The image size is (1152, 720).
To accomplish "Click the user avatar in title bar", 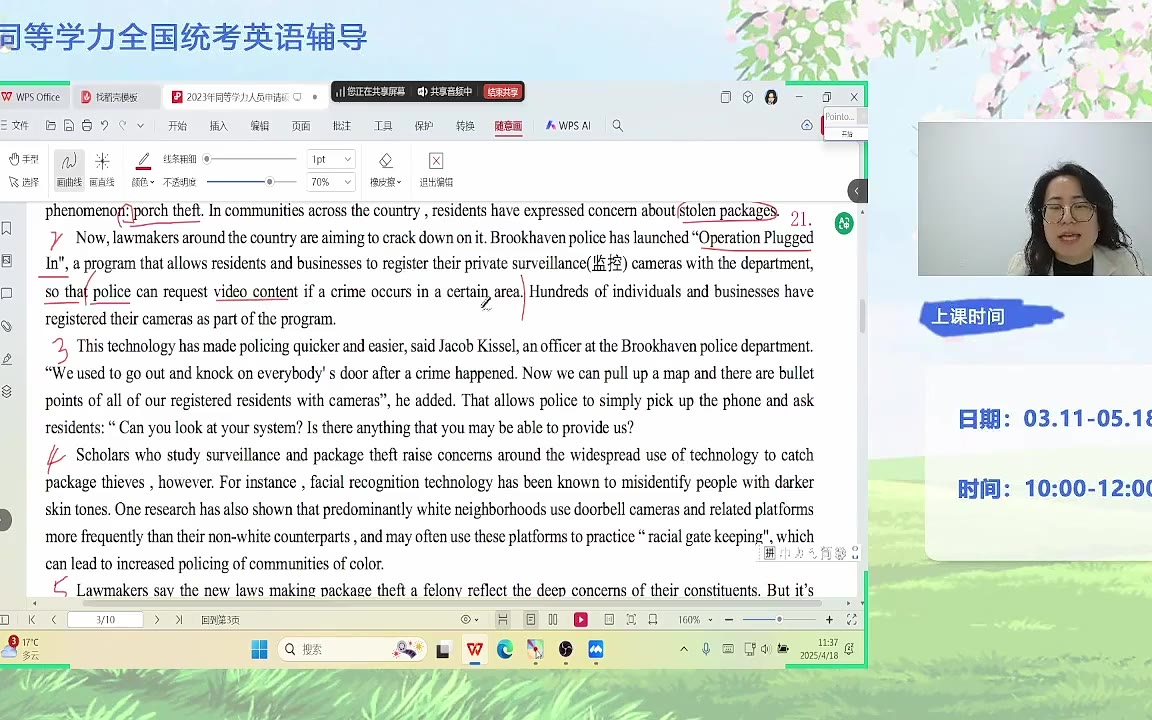I will click(771, 97).
